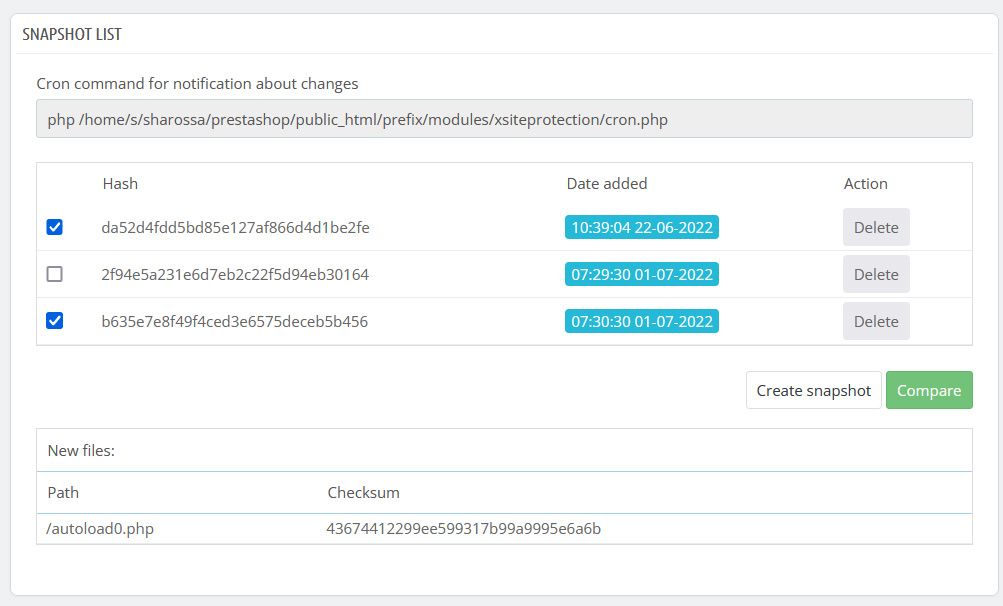Click the Date added column header
Viewport: 1003px width, 606px height.
606,183
